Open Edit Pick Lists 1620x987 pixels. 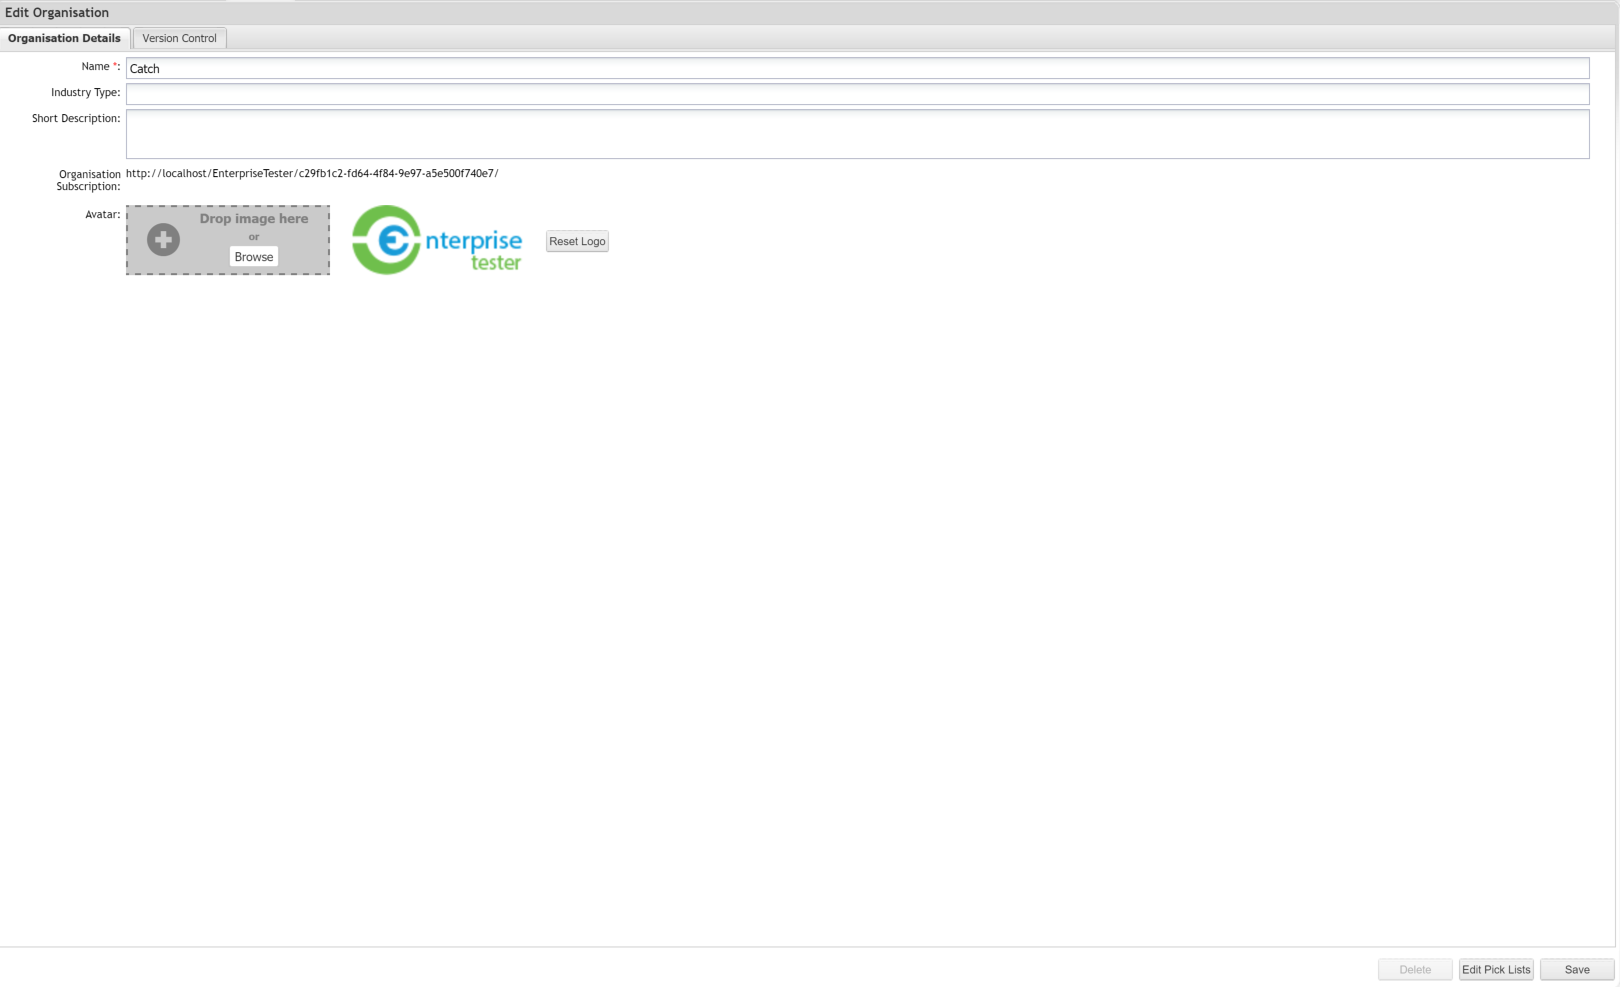(x=1495, y=969)
